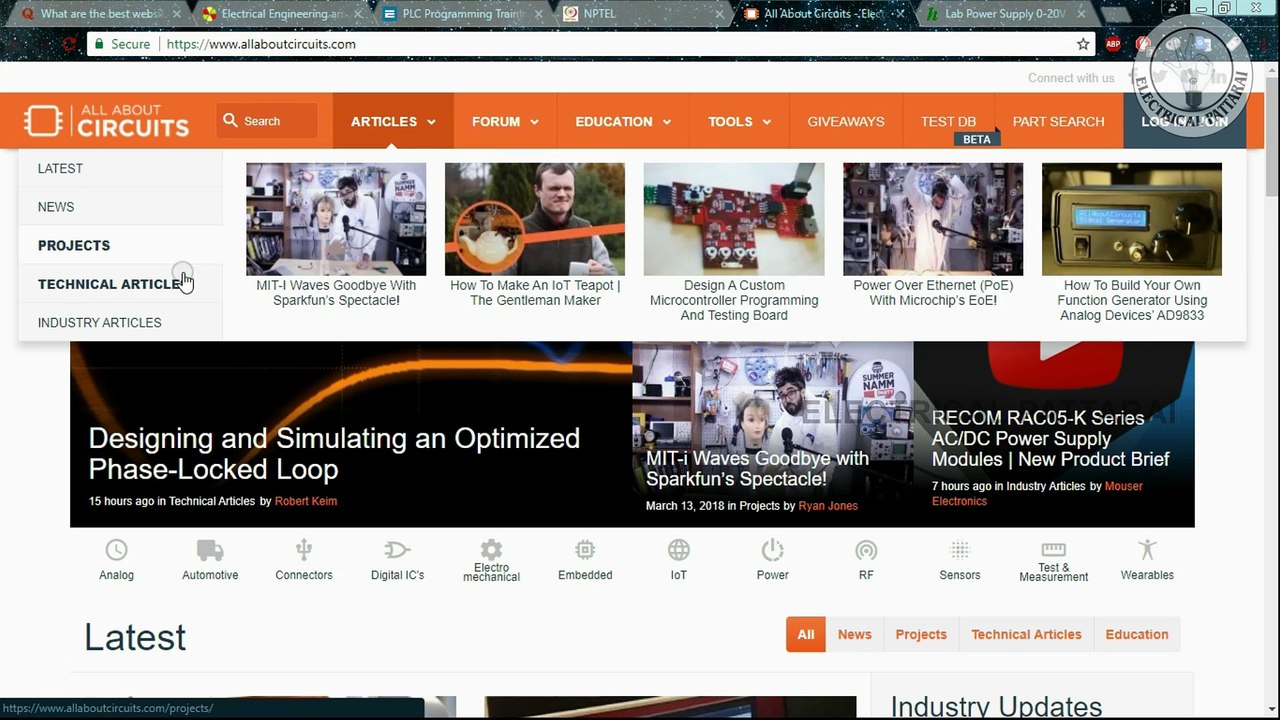
Task: Close the Electrical Engineering browser tab
Action: (358, 14)
